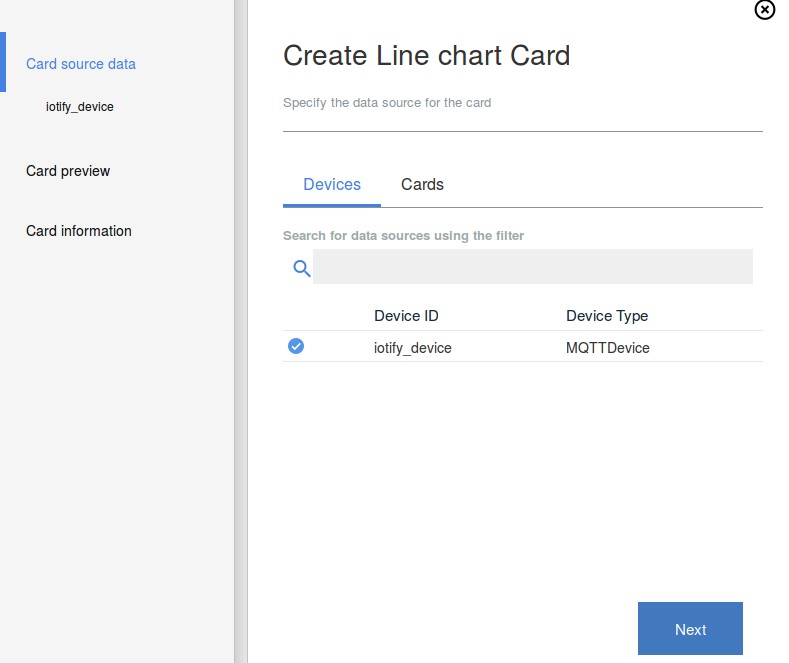This screenshot has height=663, width=789.
Task: Click the Device Type column header
Action: pyautogui.click(x=607, y=316)
